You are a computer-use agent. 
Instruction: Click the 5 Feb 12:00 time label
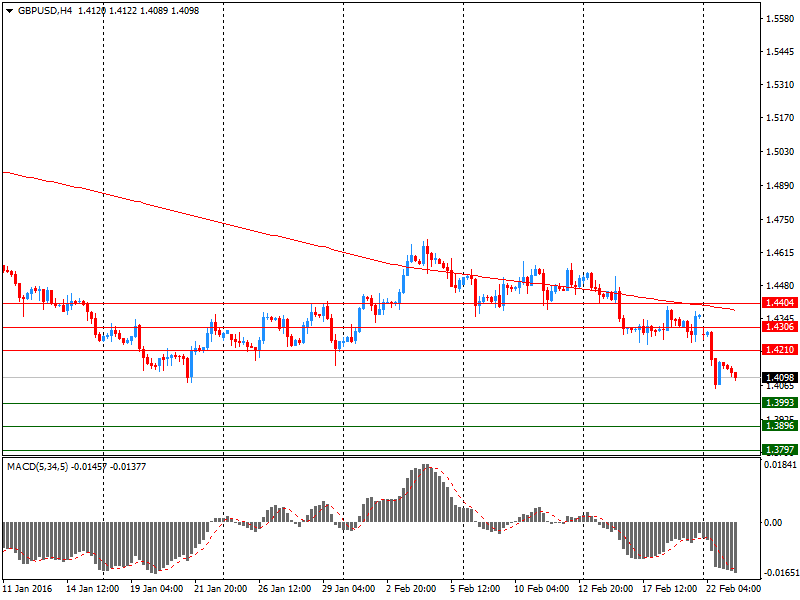(x=474, y=588)
